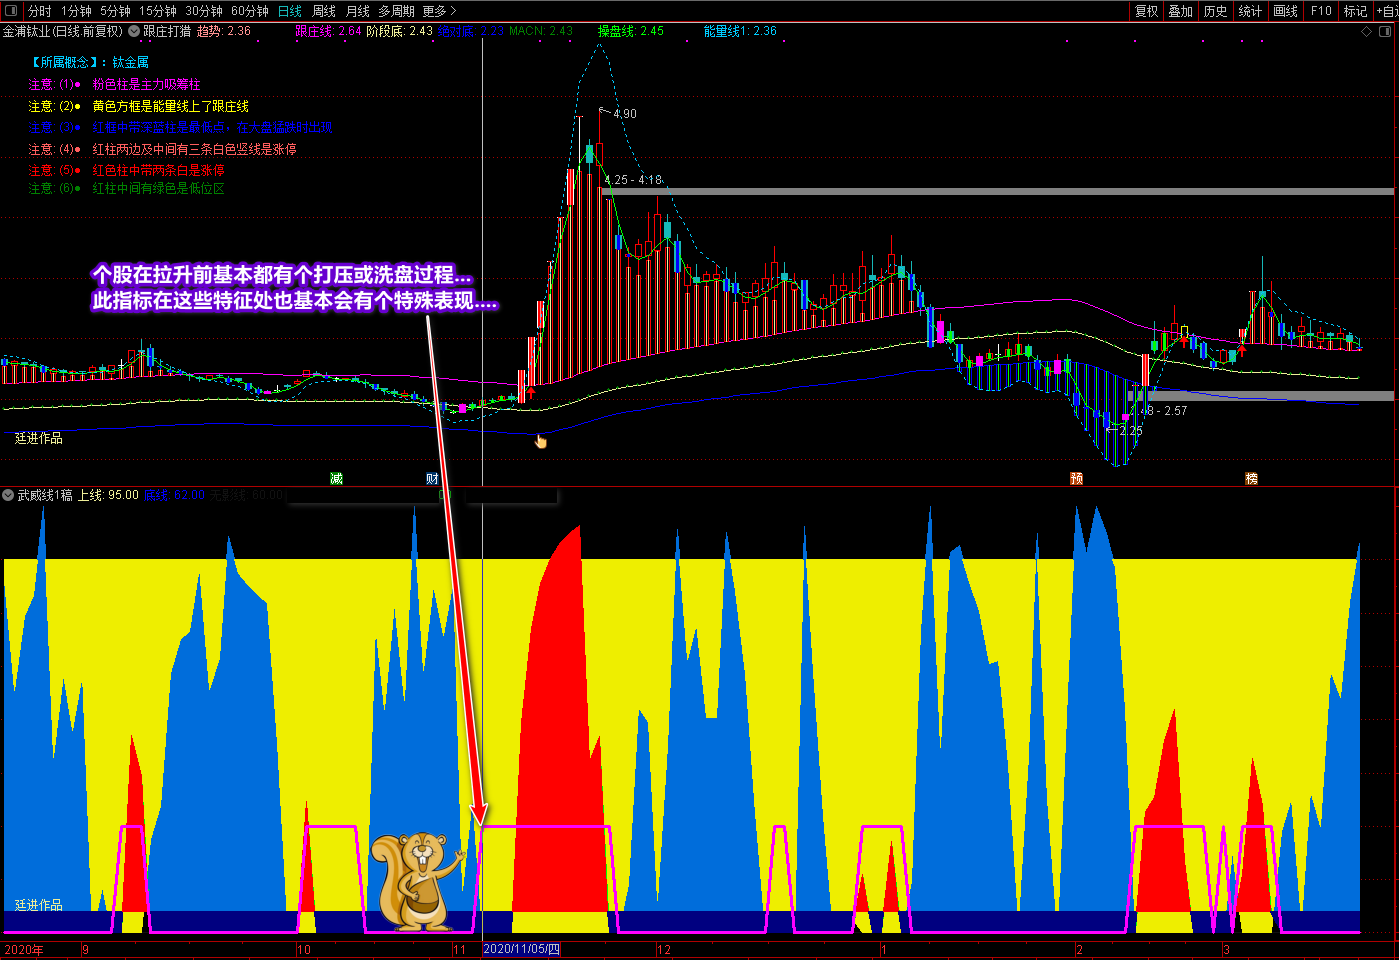1399x960 pixels.
Task: Click the orange 榜 event marker icon
Action: pyautogui.click(x=1251, y=479)
